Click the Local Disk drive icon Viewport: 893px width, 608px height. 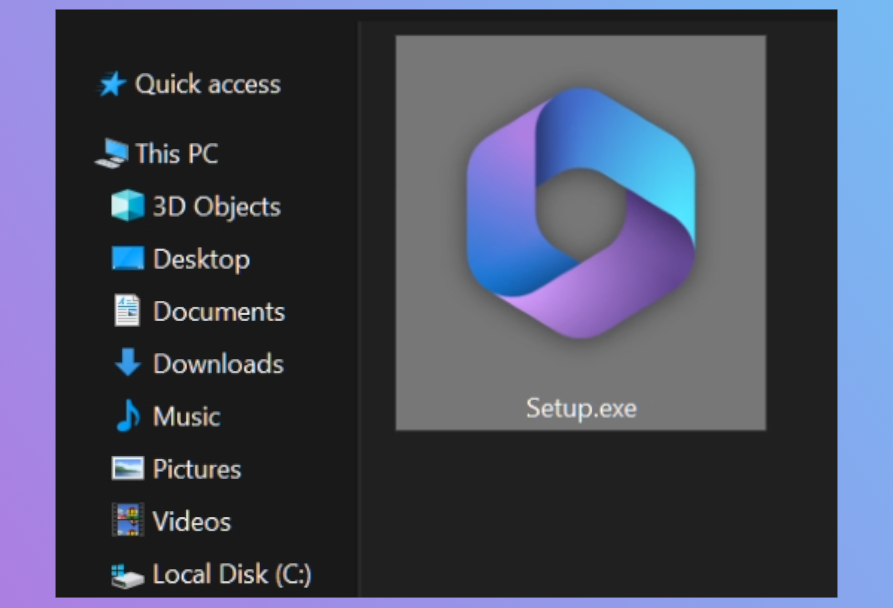click(x=128, y=573)
